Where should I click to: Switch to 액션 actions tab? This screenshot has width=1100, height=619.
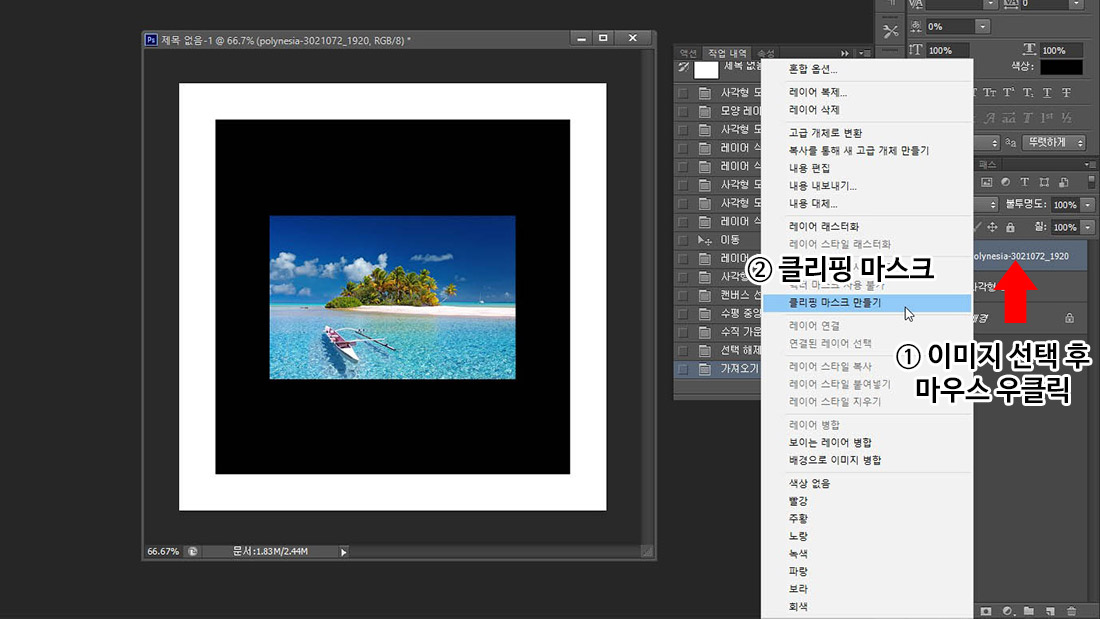click(x=688, y=53)
